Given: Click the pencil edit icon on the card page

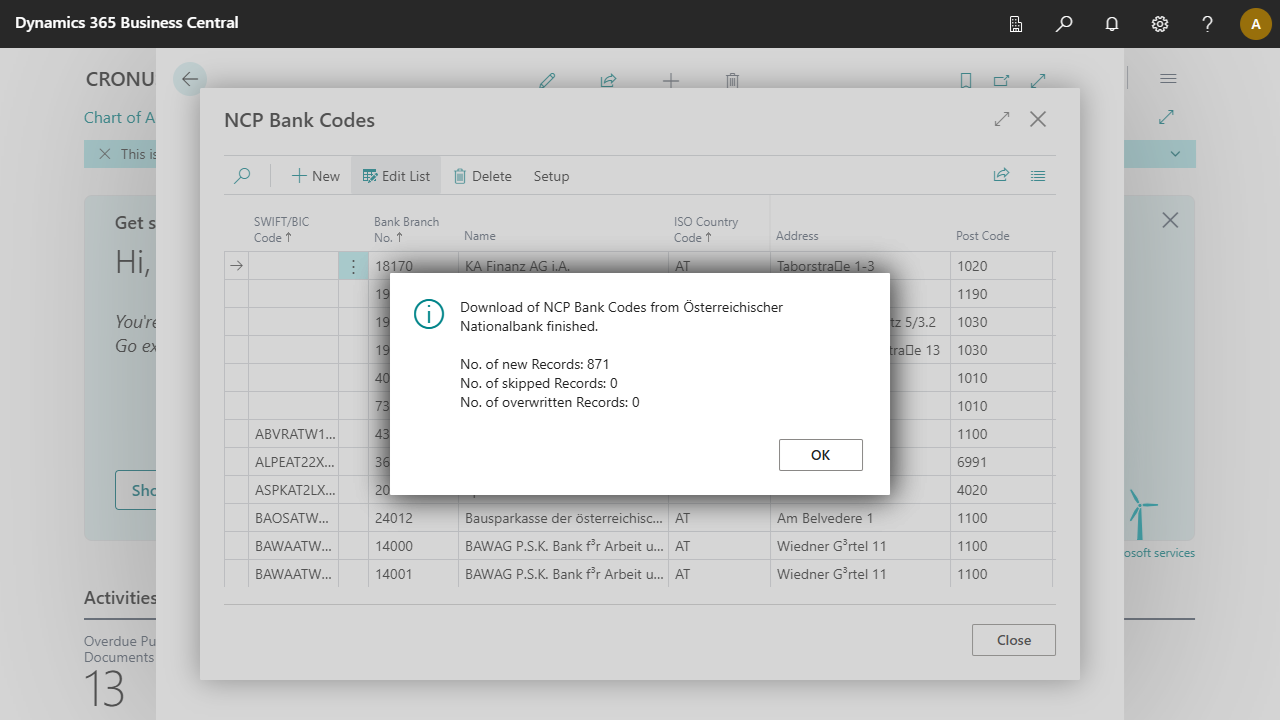Looking at the screenshot, I should coord(547,81).
